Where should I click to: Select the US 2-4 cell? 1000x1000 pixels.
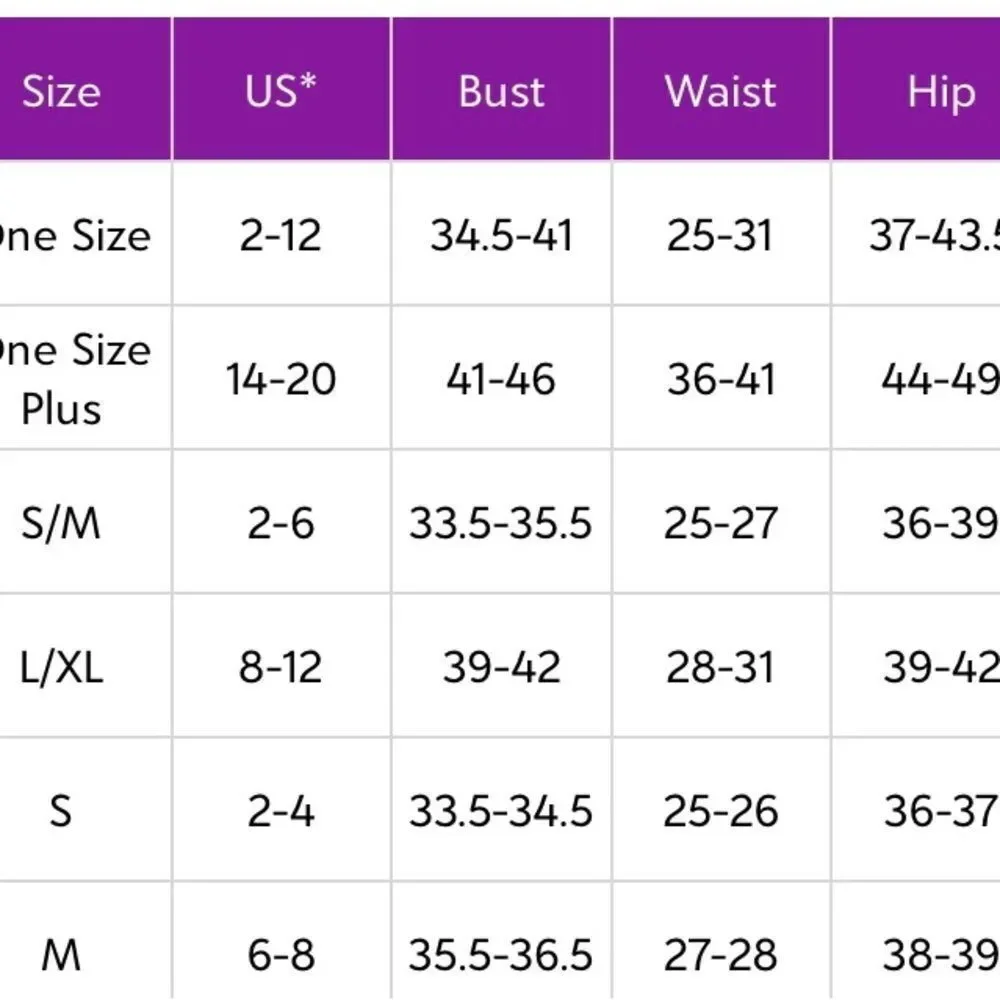pyautogui.click(x=281, y=811)
